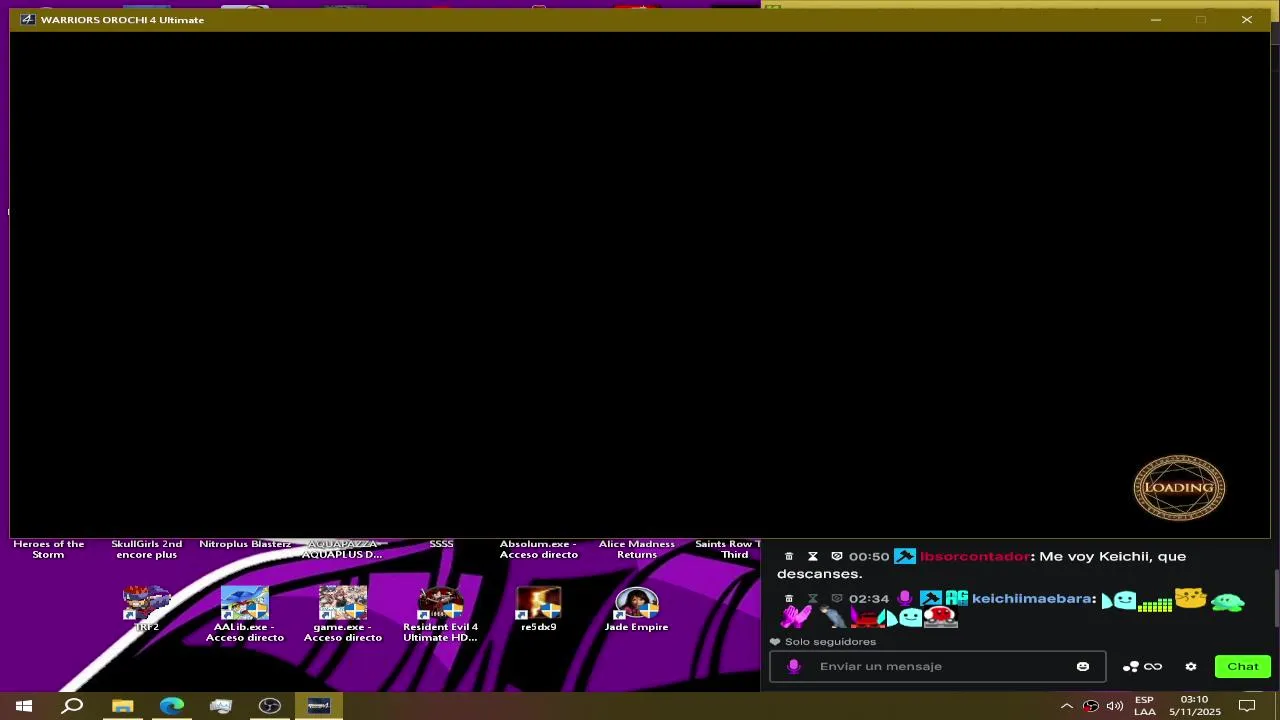Launch the Jade Empire desktop shortcut
Viewport: 1280px width, 720px height.
[x=637, y=608]
